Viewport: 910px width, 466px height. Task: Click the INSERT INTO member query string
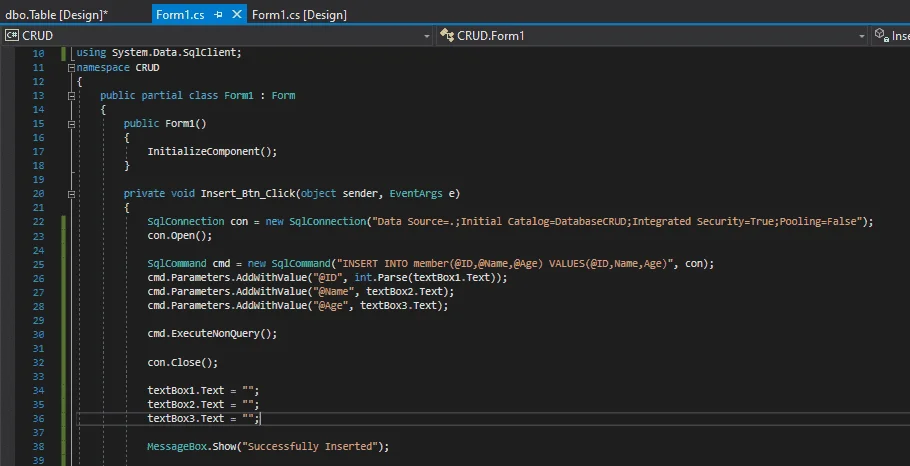point(505,263)
